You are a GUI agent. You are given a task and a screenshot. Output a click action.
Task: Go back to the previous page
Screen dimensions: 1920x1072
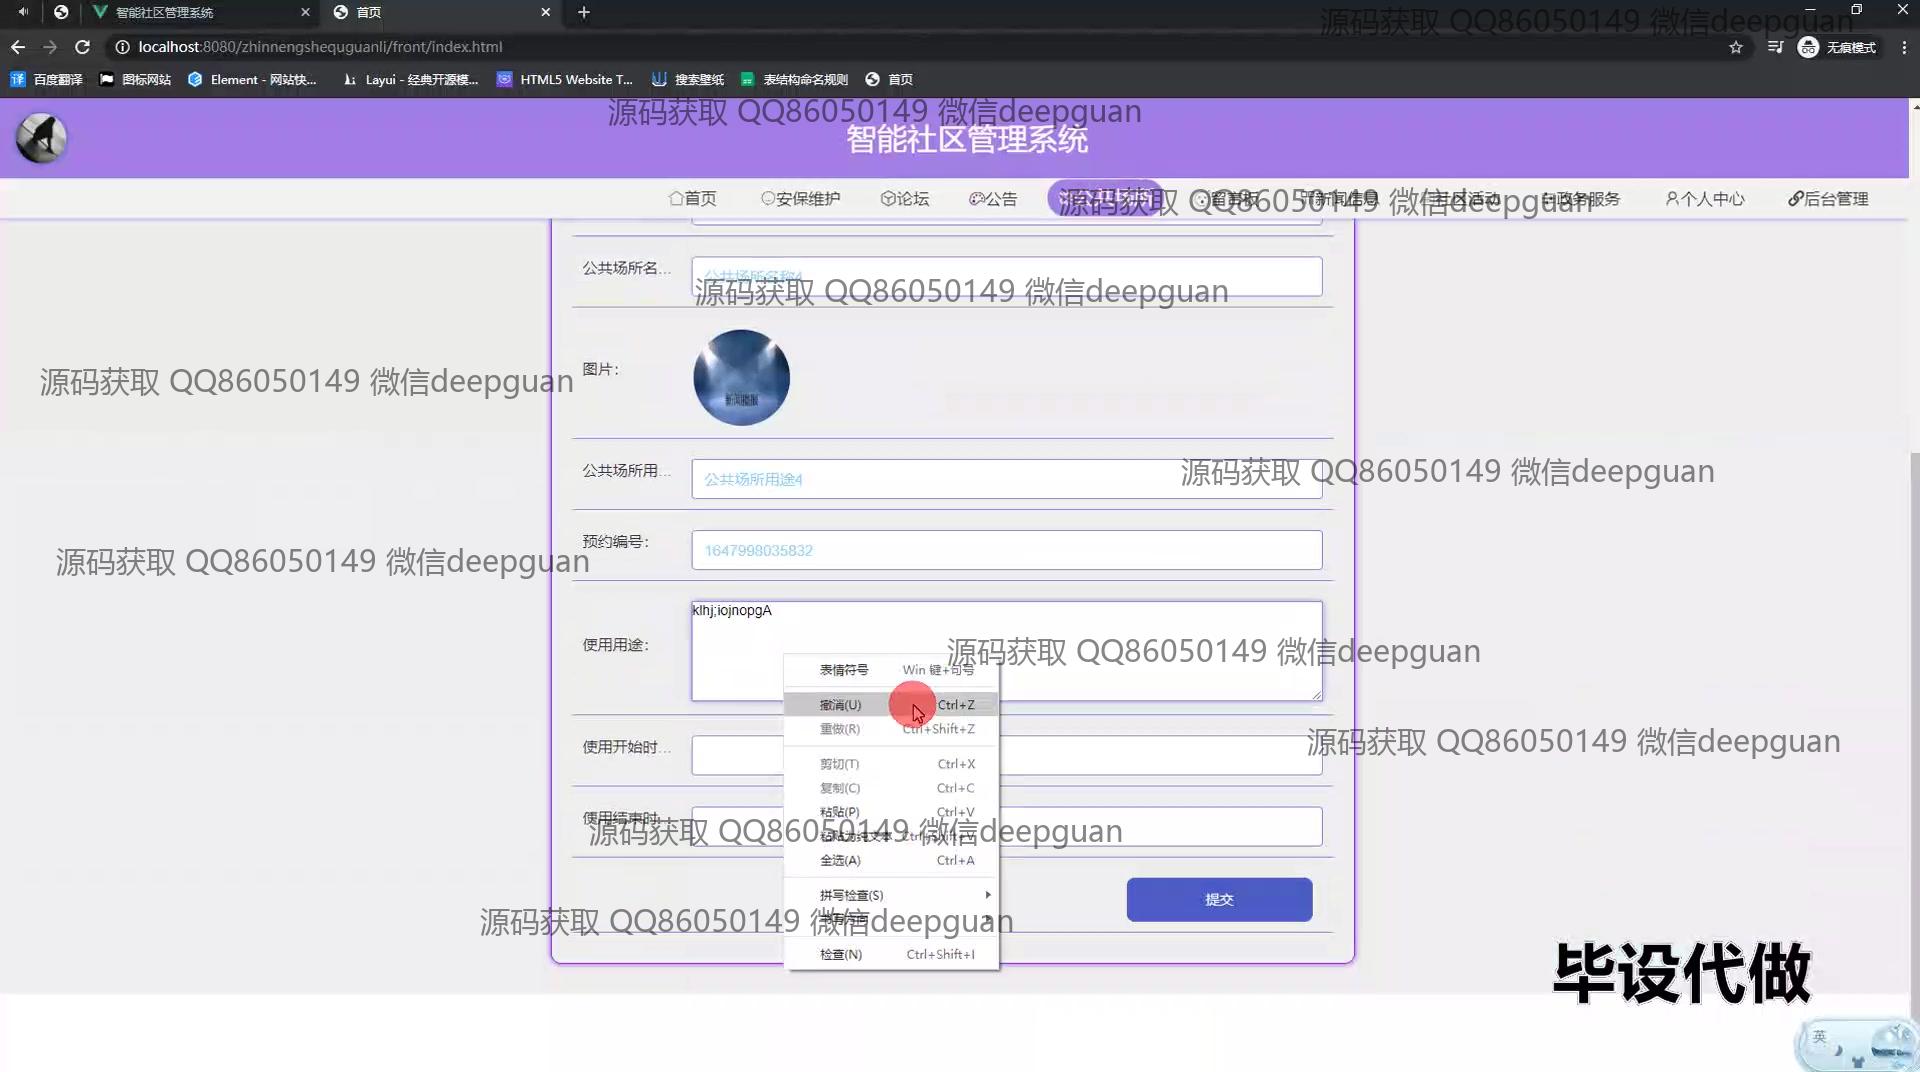coord(18,47)
